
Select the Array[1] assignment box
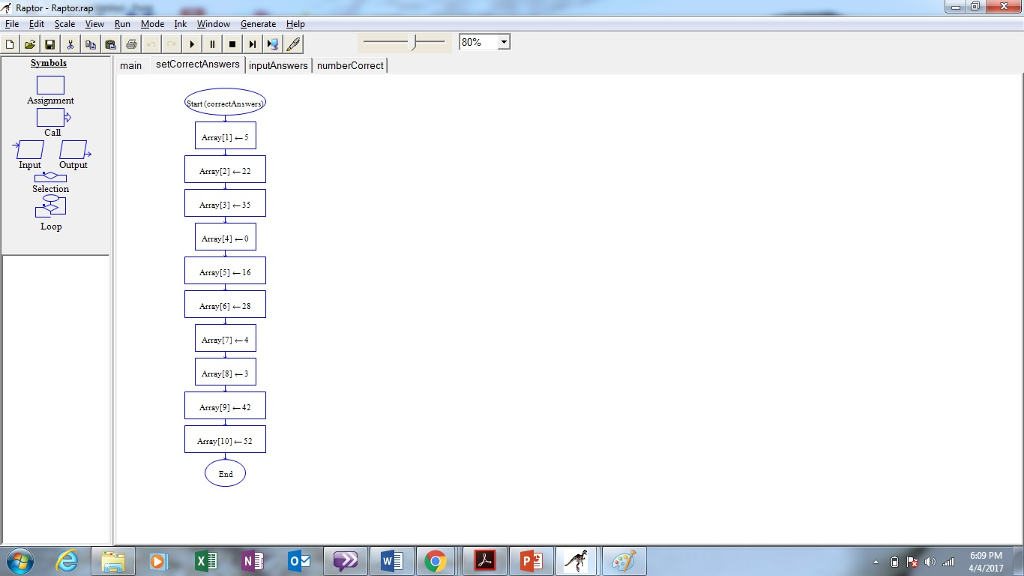click(224, 135)
